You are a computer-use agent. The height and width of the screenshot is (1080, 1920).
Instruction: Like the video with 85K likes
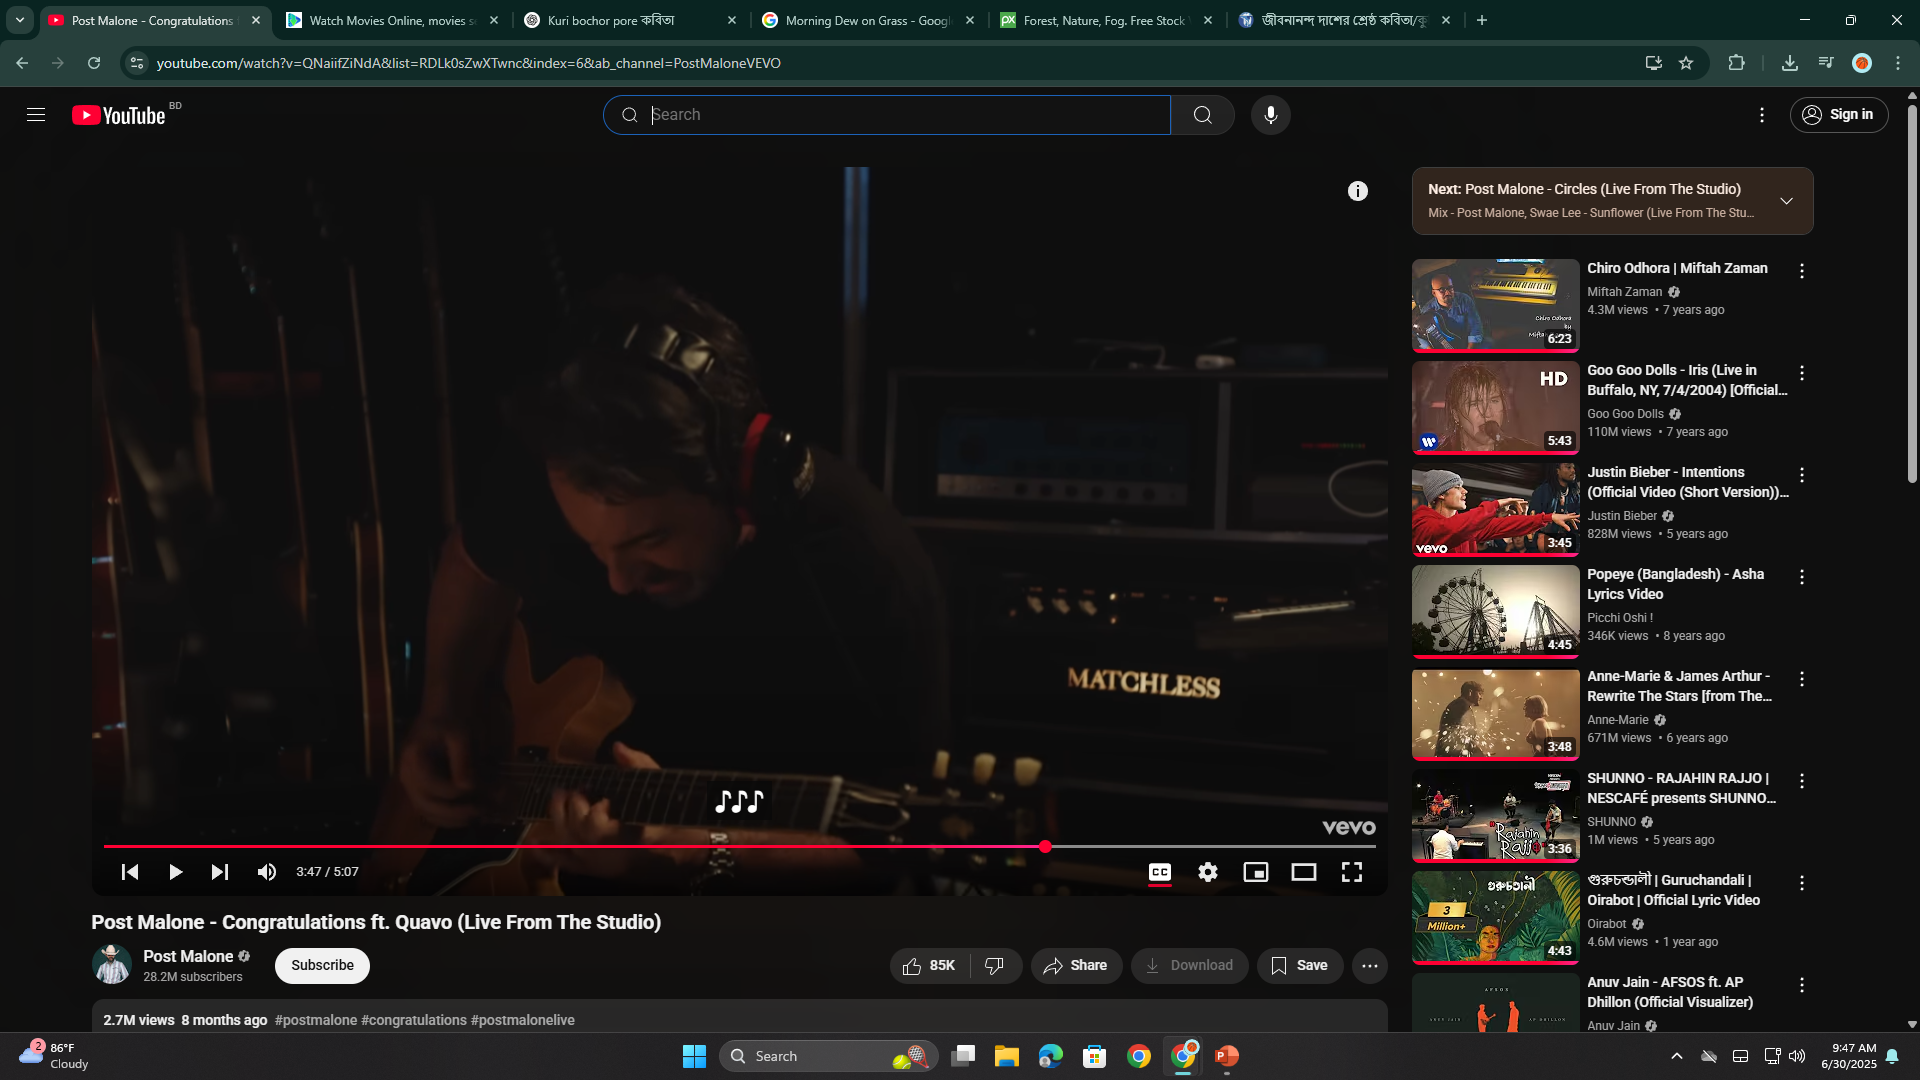tap(929, 966)
